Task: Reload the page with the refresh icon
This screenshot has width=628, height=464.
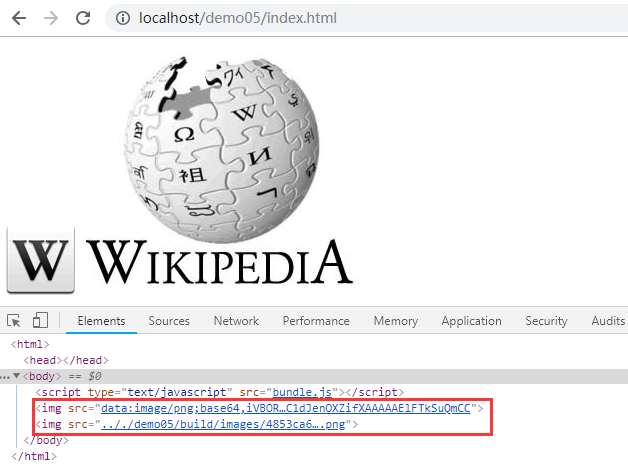Action: click(x=83, y=18)
